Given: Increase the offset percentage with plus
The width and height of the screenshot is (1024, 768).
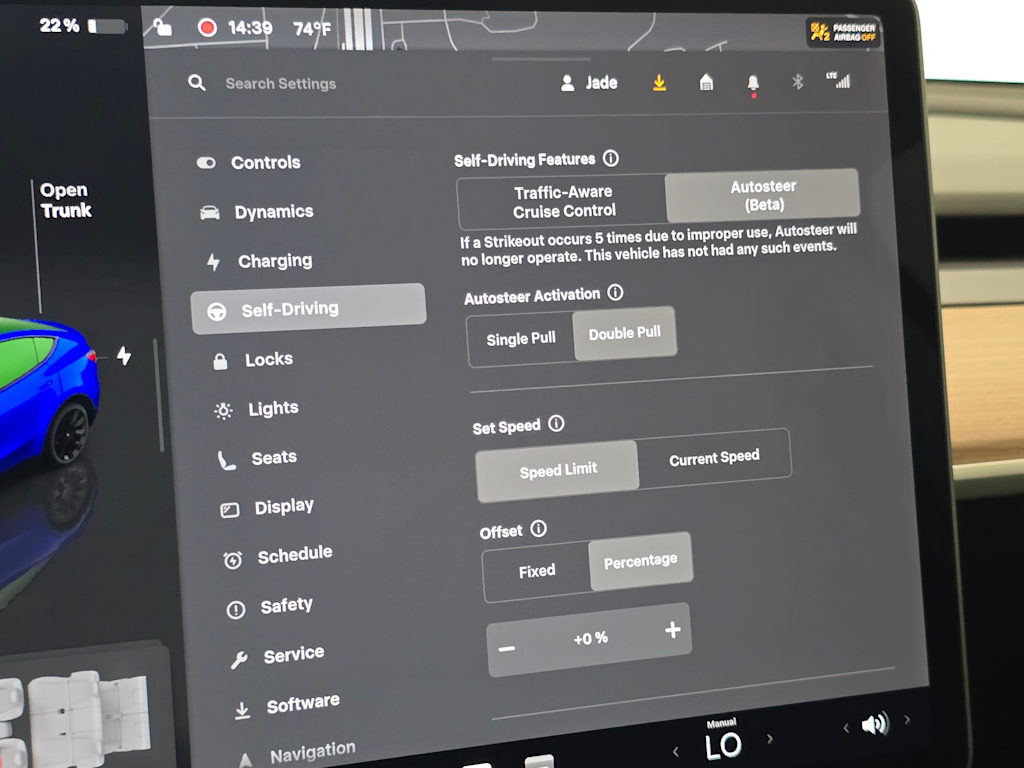Looking at the screenshot, I should tap(673, 630).
